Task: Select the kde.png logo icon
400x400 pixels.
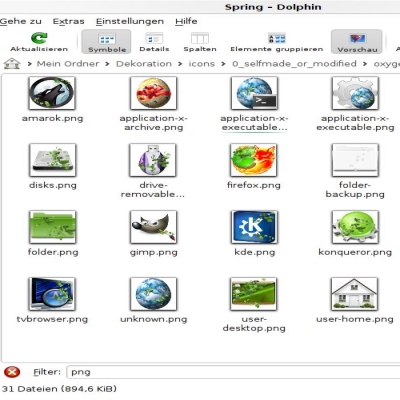Action: (254, 227)
